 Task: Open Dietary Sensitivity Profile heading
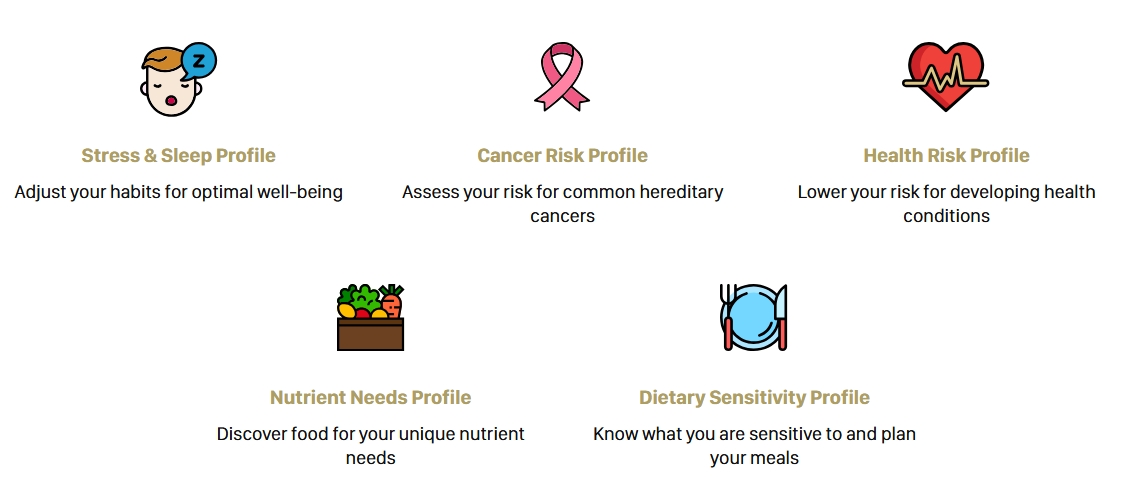[x=754, y=398]
